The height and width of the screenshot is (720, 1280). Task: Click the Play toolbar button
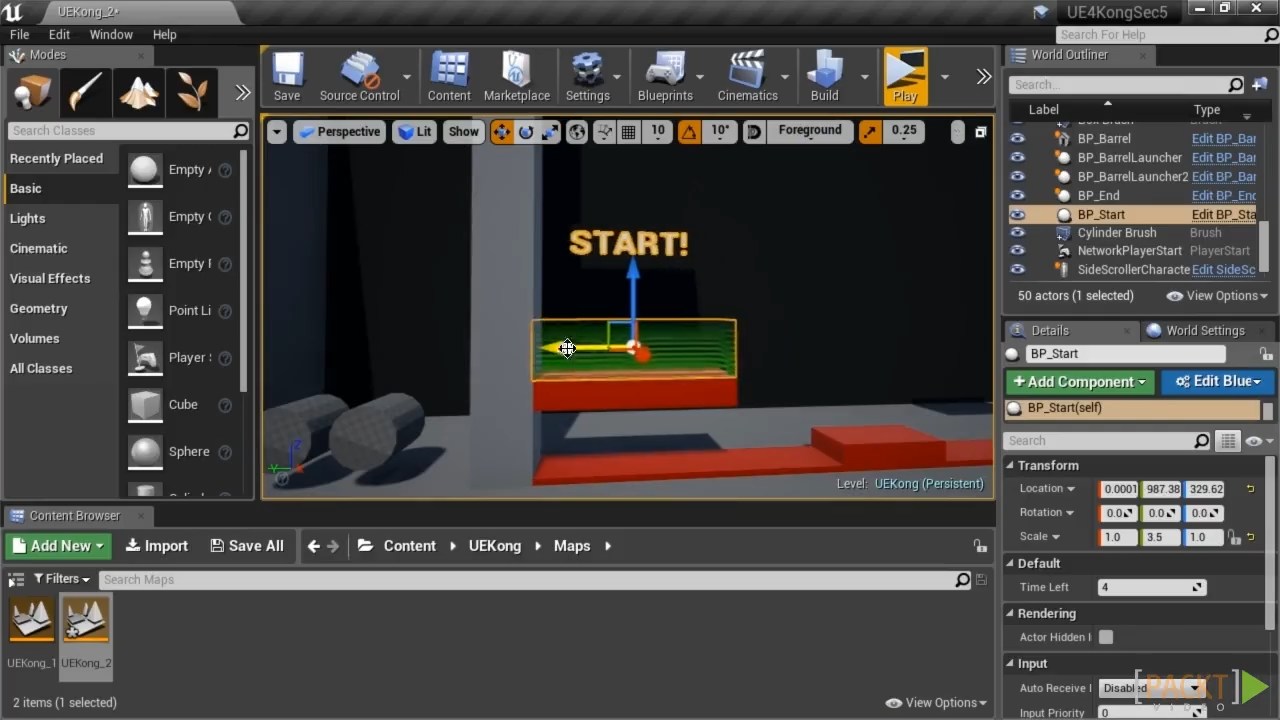(905, 77)
